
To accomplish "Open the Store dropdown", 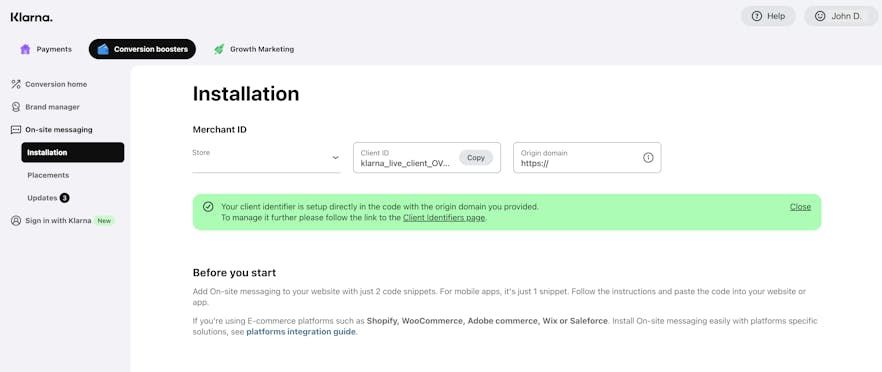I will (x=266, y=158).
